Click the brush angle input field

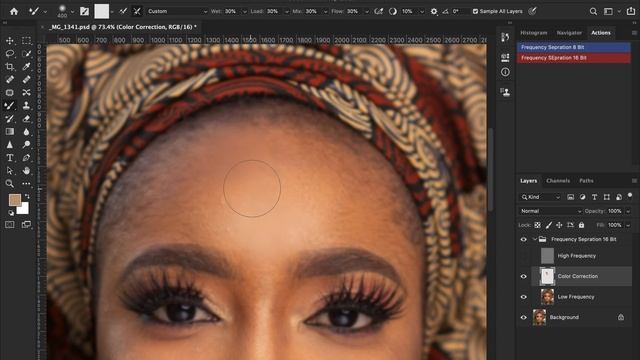coord(459,11)
